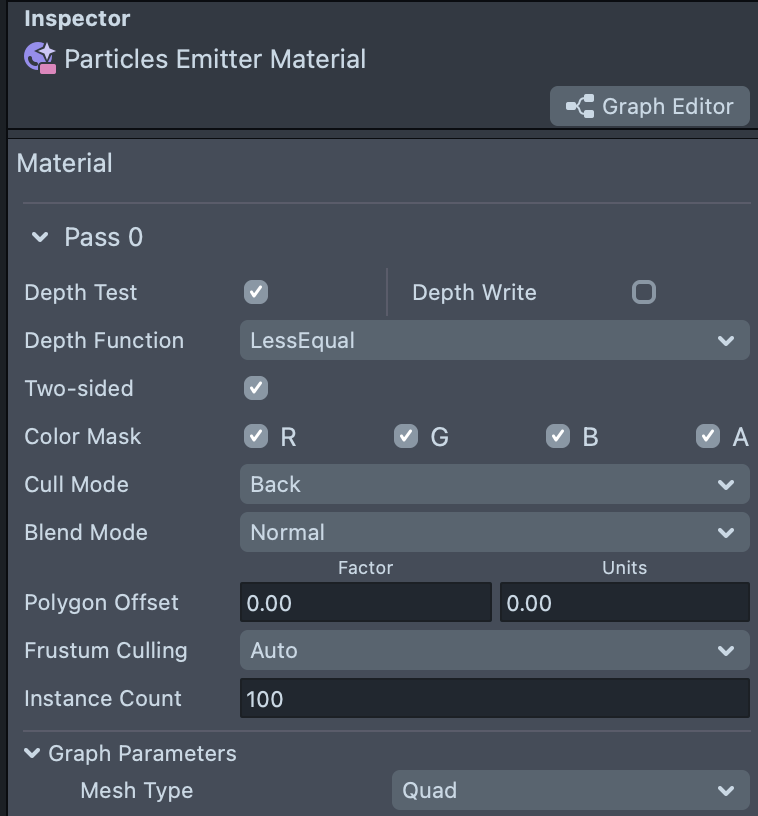Collapse the Graph Parameters section
The height and width of the screenshot is (816, 758).
(33, 753)
